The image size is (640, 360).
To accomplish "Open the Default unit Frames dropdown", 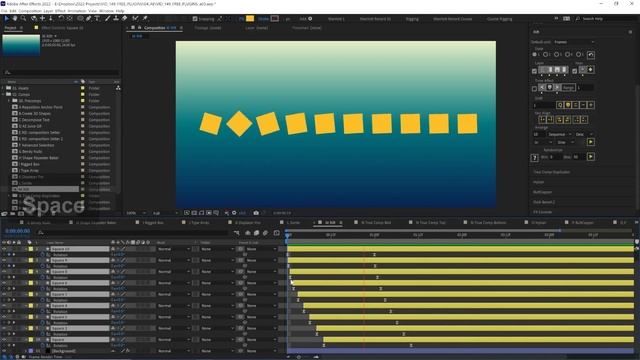I will click(573, 42).
